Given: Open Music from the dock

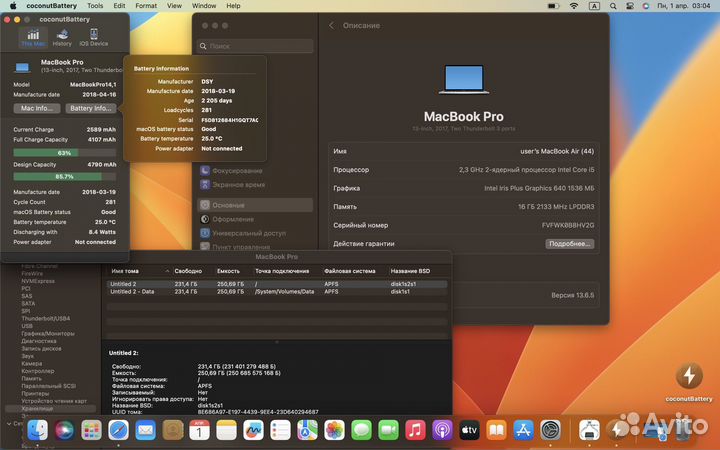Looking at the screenshot, I should pos(416,430).
